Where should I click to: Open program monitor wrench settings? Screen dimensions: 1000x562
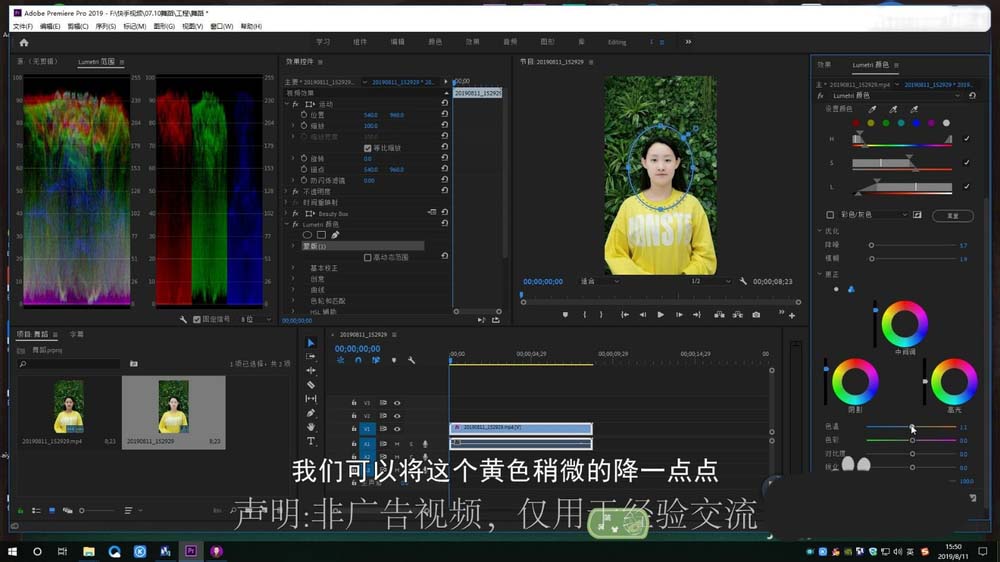click(x=743, y=281)
